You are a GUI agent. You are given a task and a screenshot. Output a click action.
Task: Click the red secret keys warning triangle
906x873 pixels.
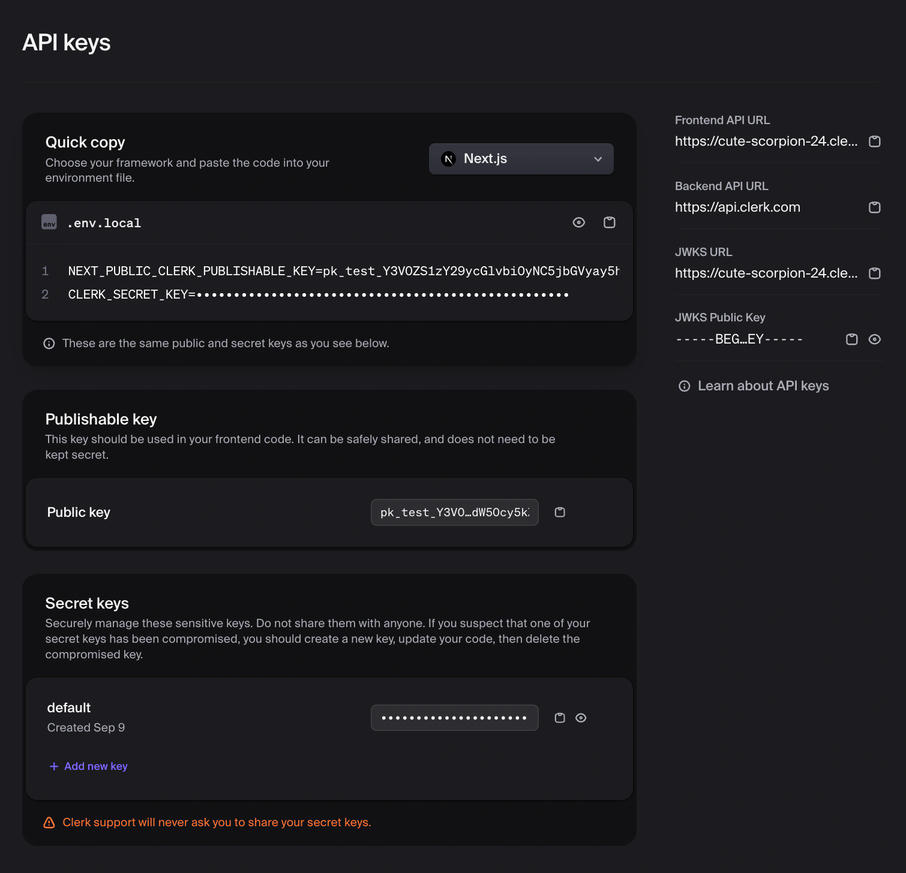pos(49,821)
